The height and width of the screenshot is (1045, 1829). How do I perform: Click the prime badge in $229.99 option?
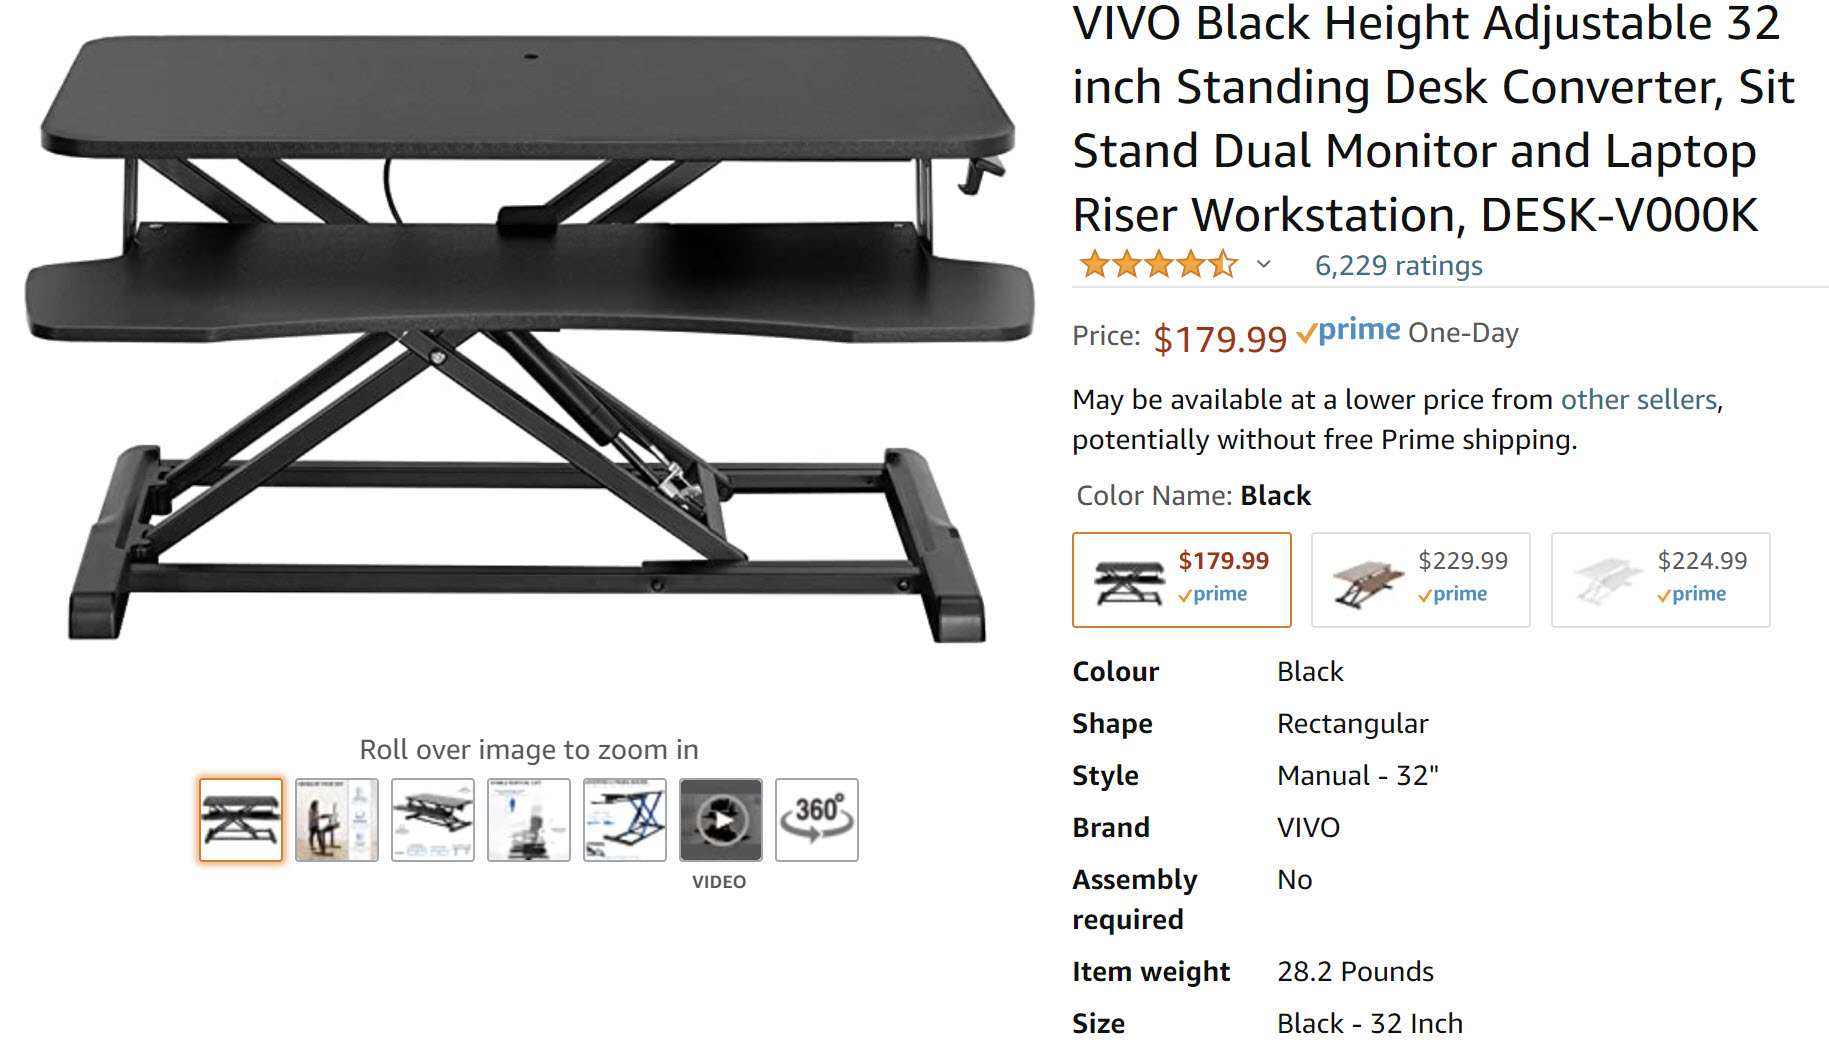(1452, 594)
